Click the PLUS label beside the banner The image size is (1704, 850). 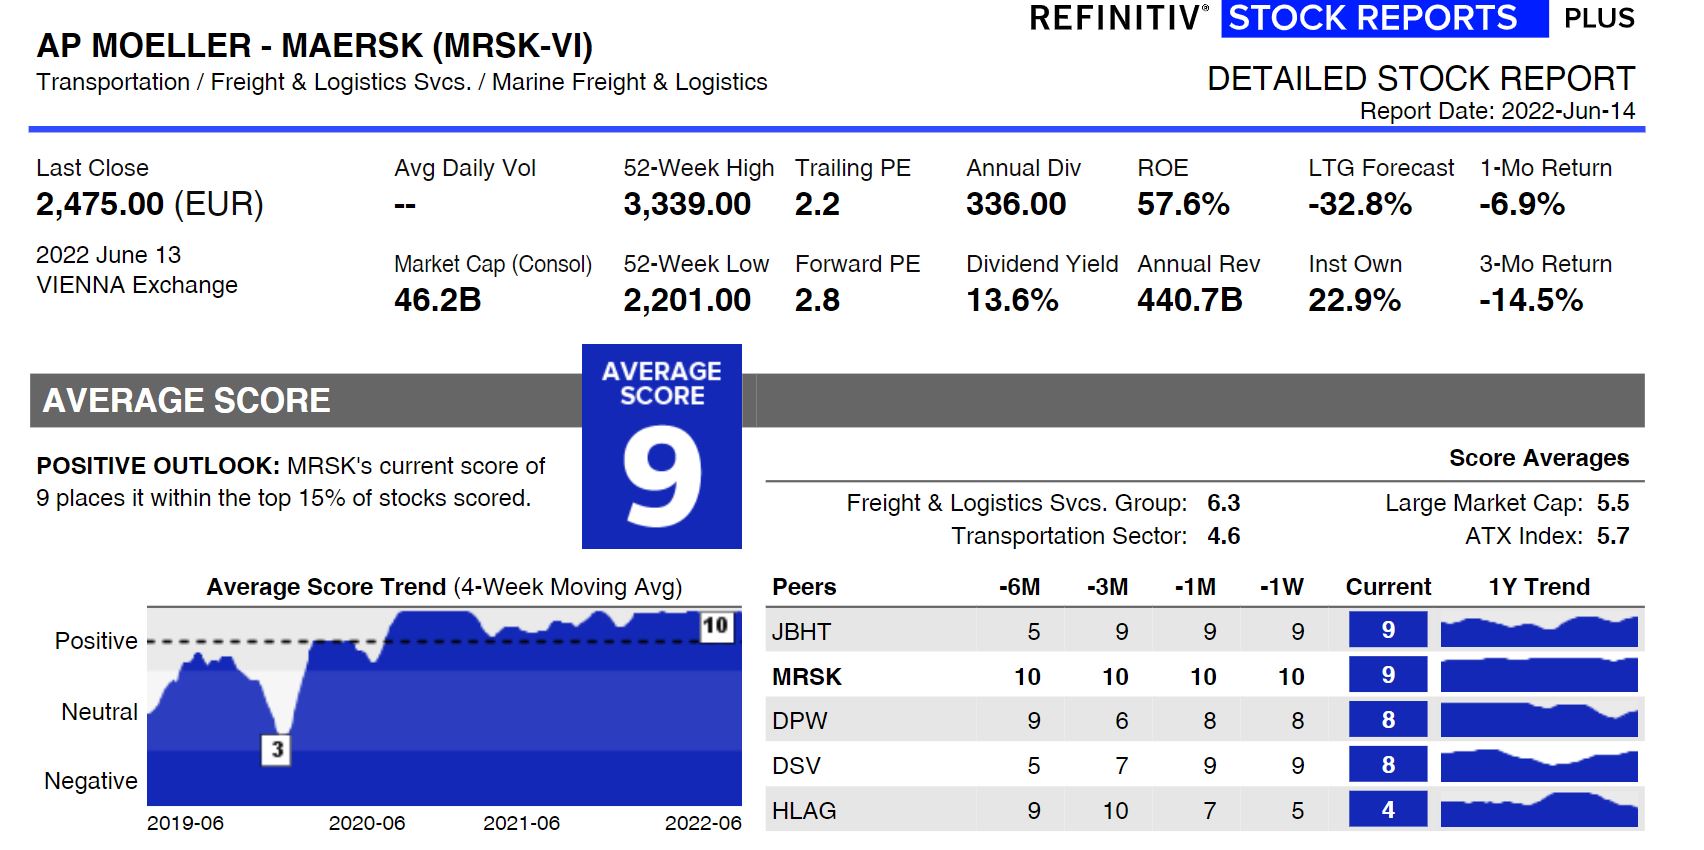1599,18
